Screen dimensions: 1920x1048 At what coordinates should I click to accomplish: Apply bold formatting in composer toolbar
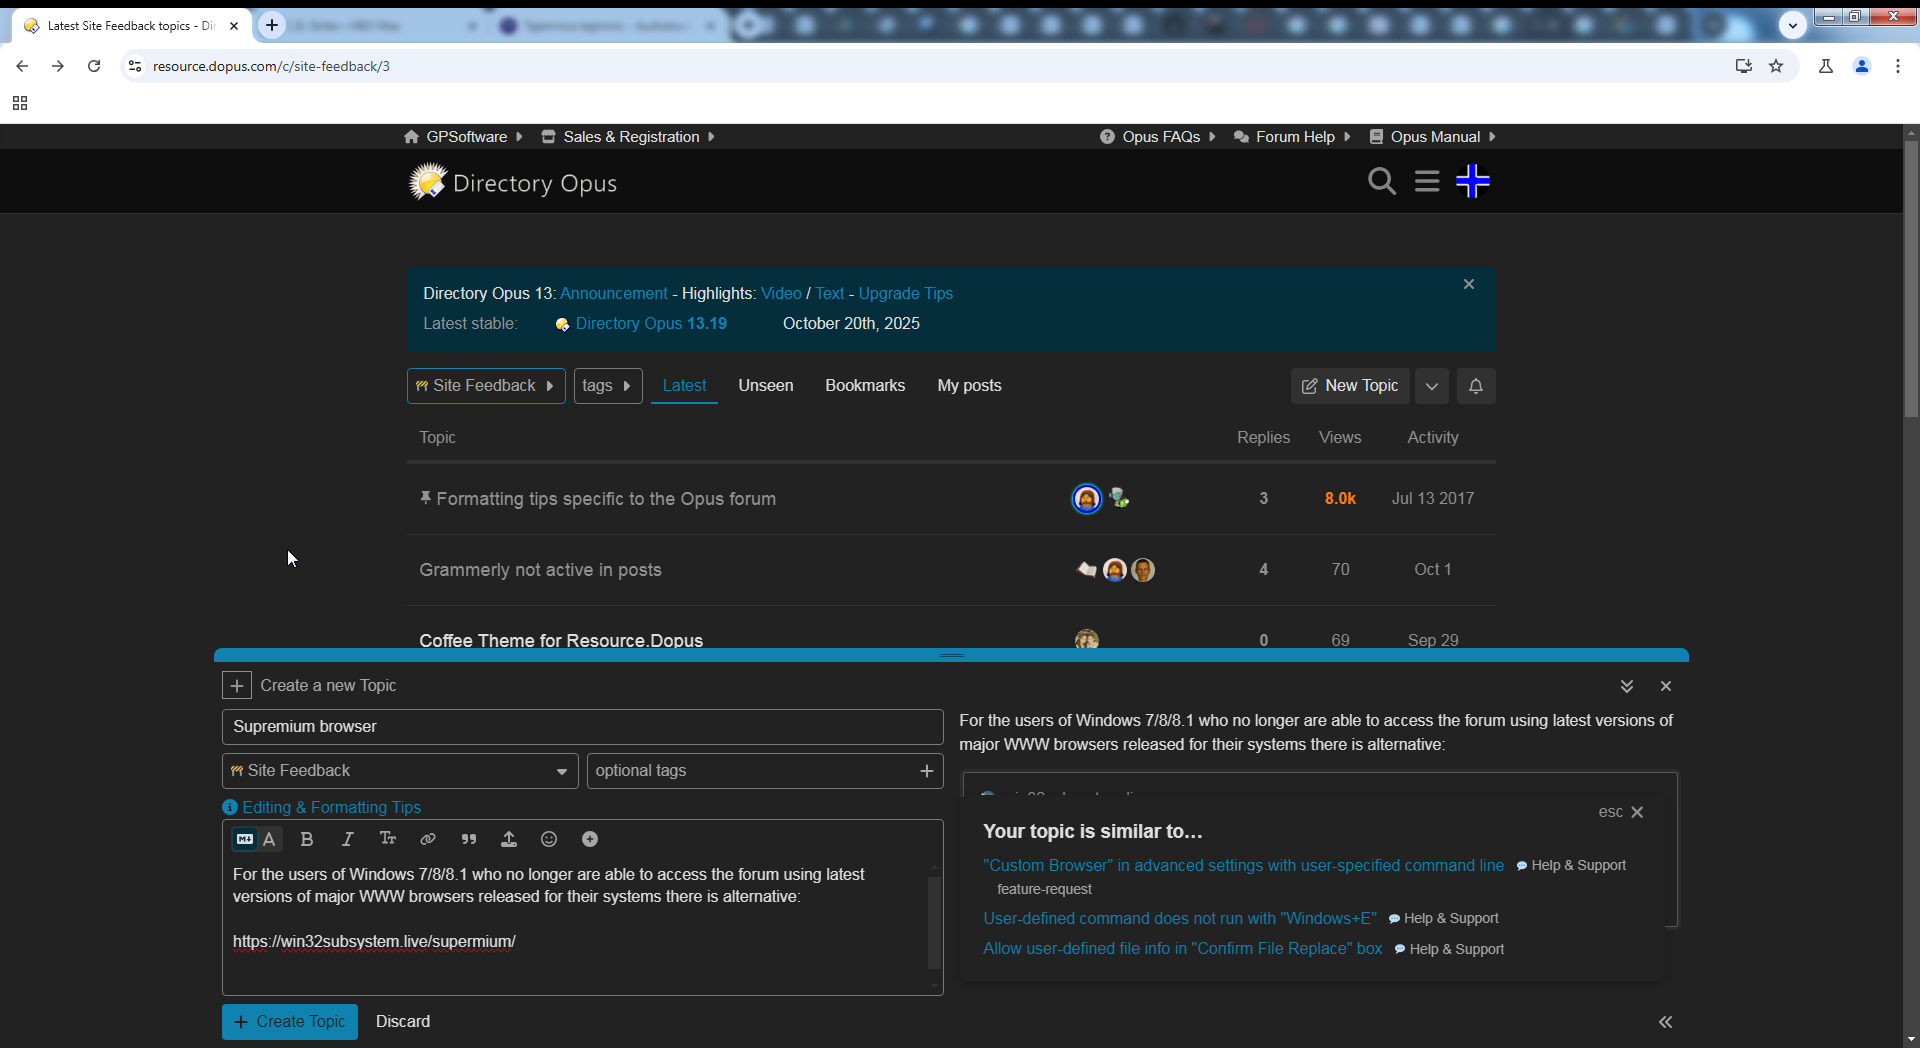[x=307, y=839]
